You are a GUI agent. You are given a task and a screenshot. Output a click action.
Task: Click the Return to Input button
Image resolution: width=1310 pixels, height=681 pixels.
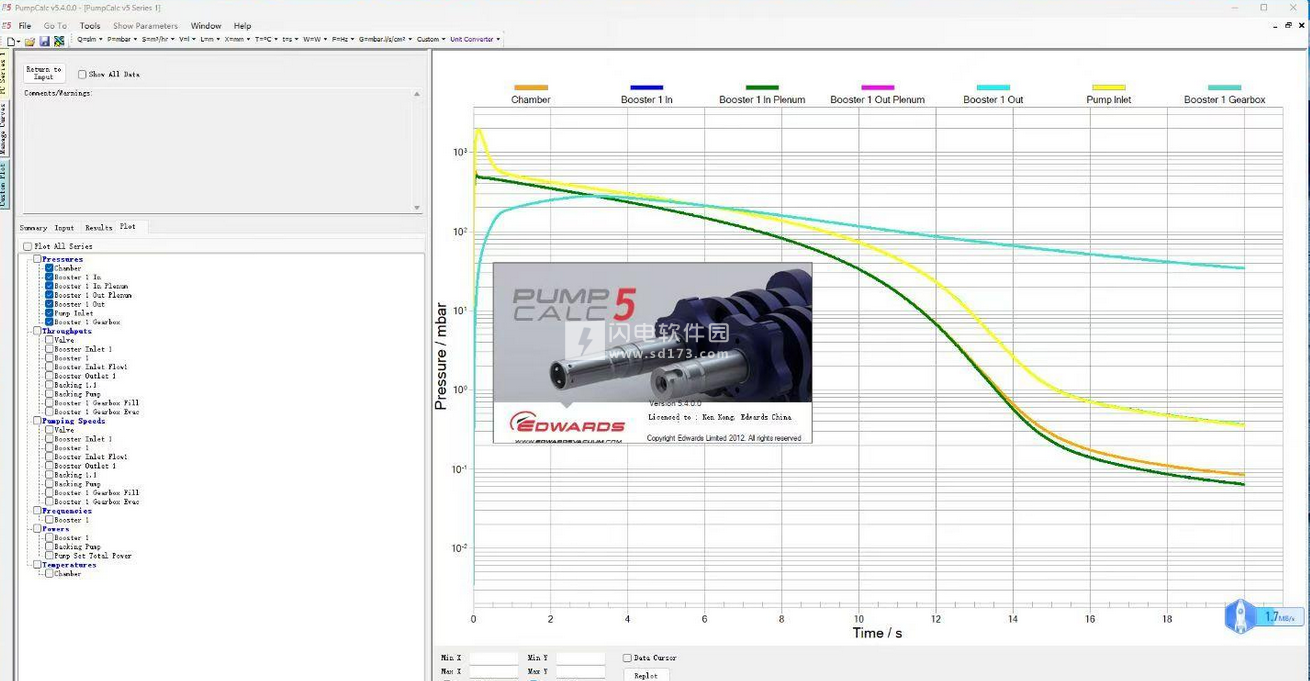44,73
